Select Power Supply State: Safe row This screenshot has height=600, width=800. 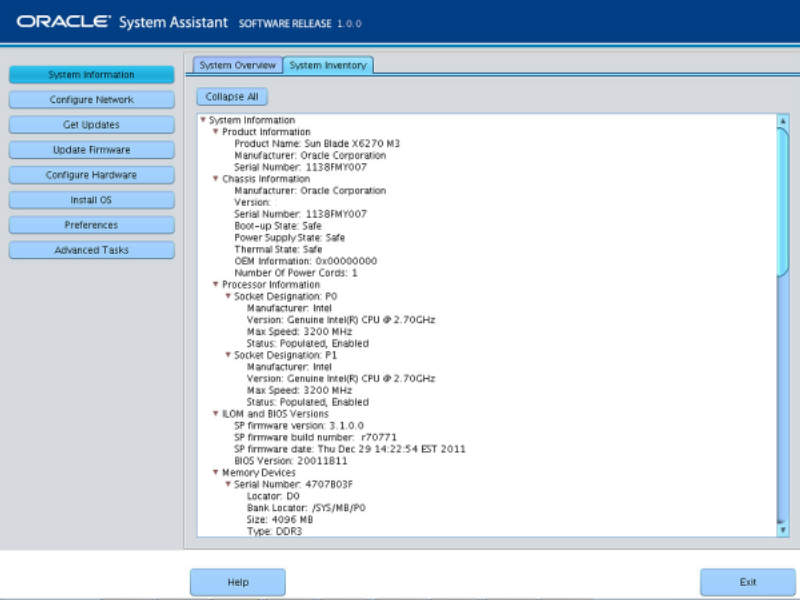point(289,237)
